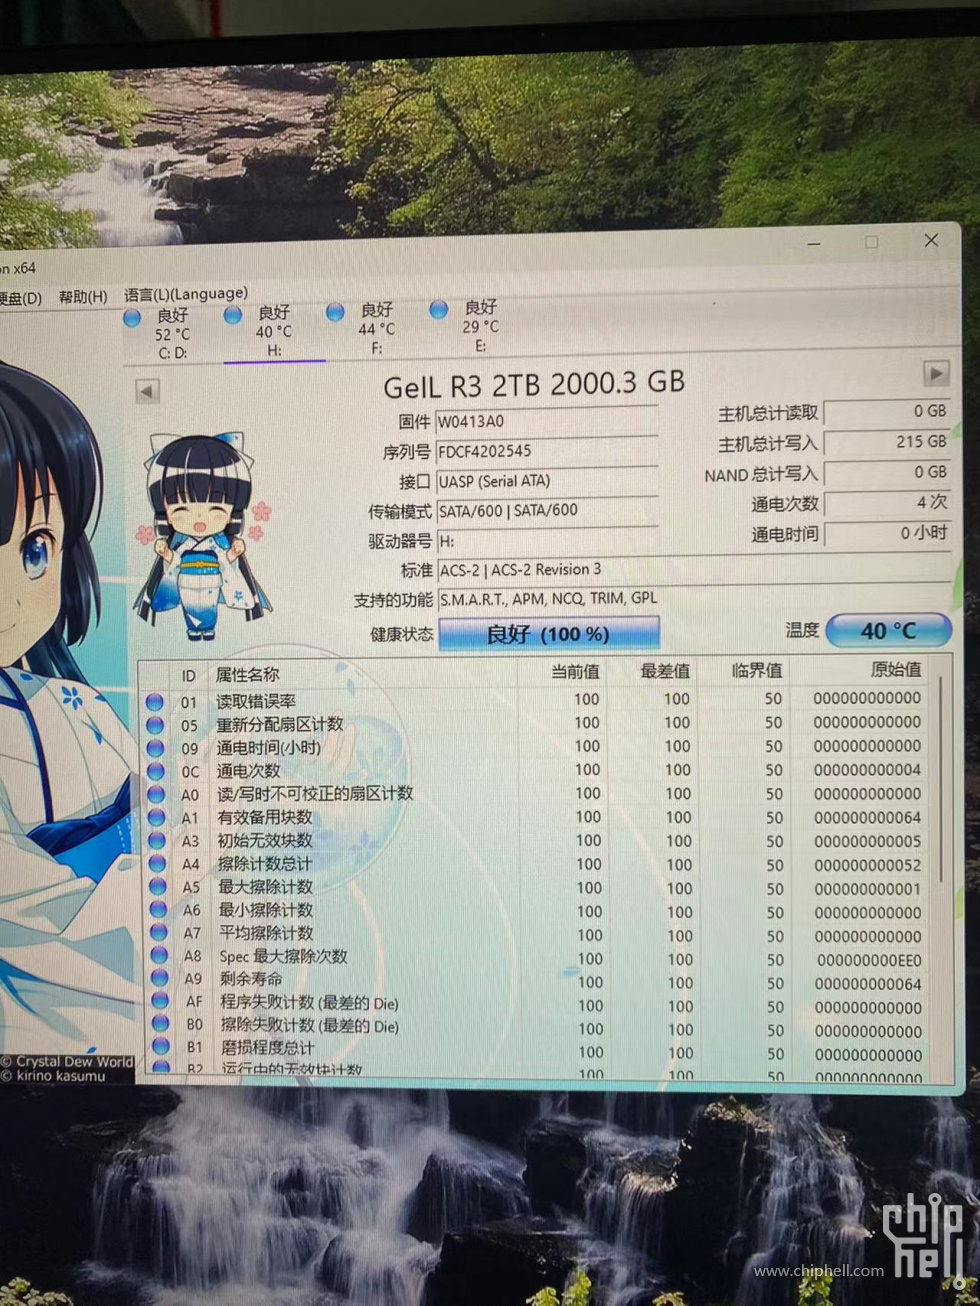Click the NAND 总计写入 value field
Viewport: 980px width, 1306px height.
coord(886,472)
